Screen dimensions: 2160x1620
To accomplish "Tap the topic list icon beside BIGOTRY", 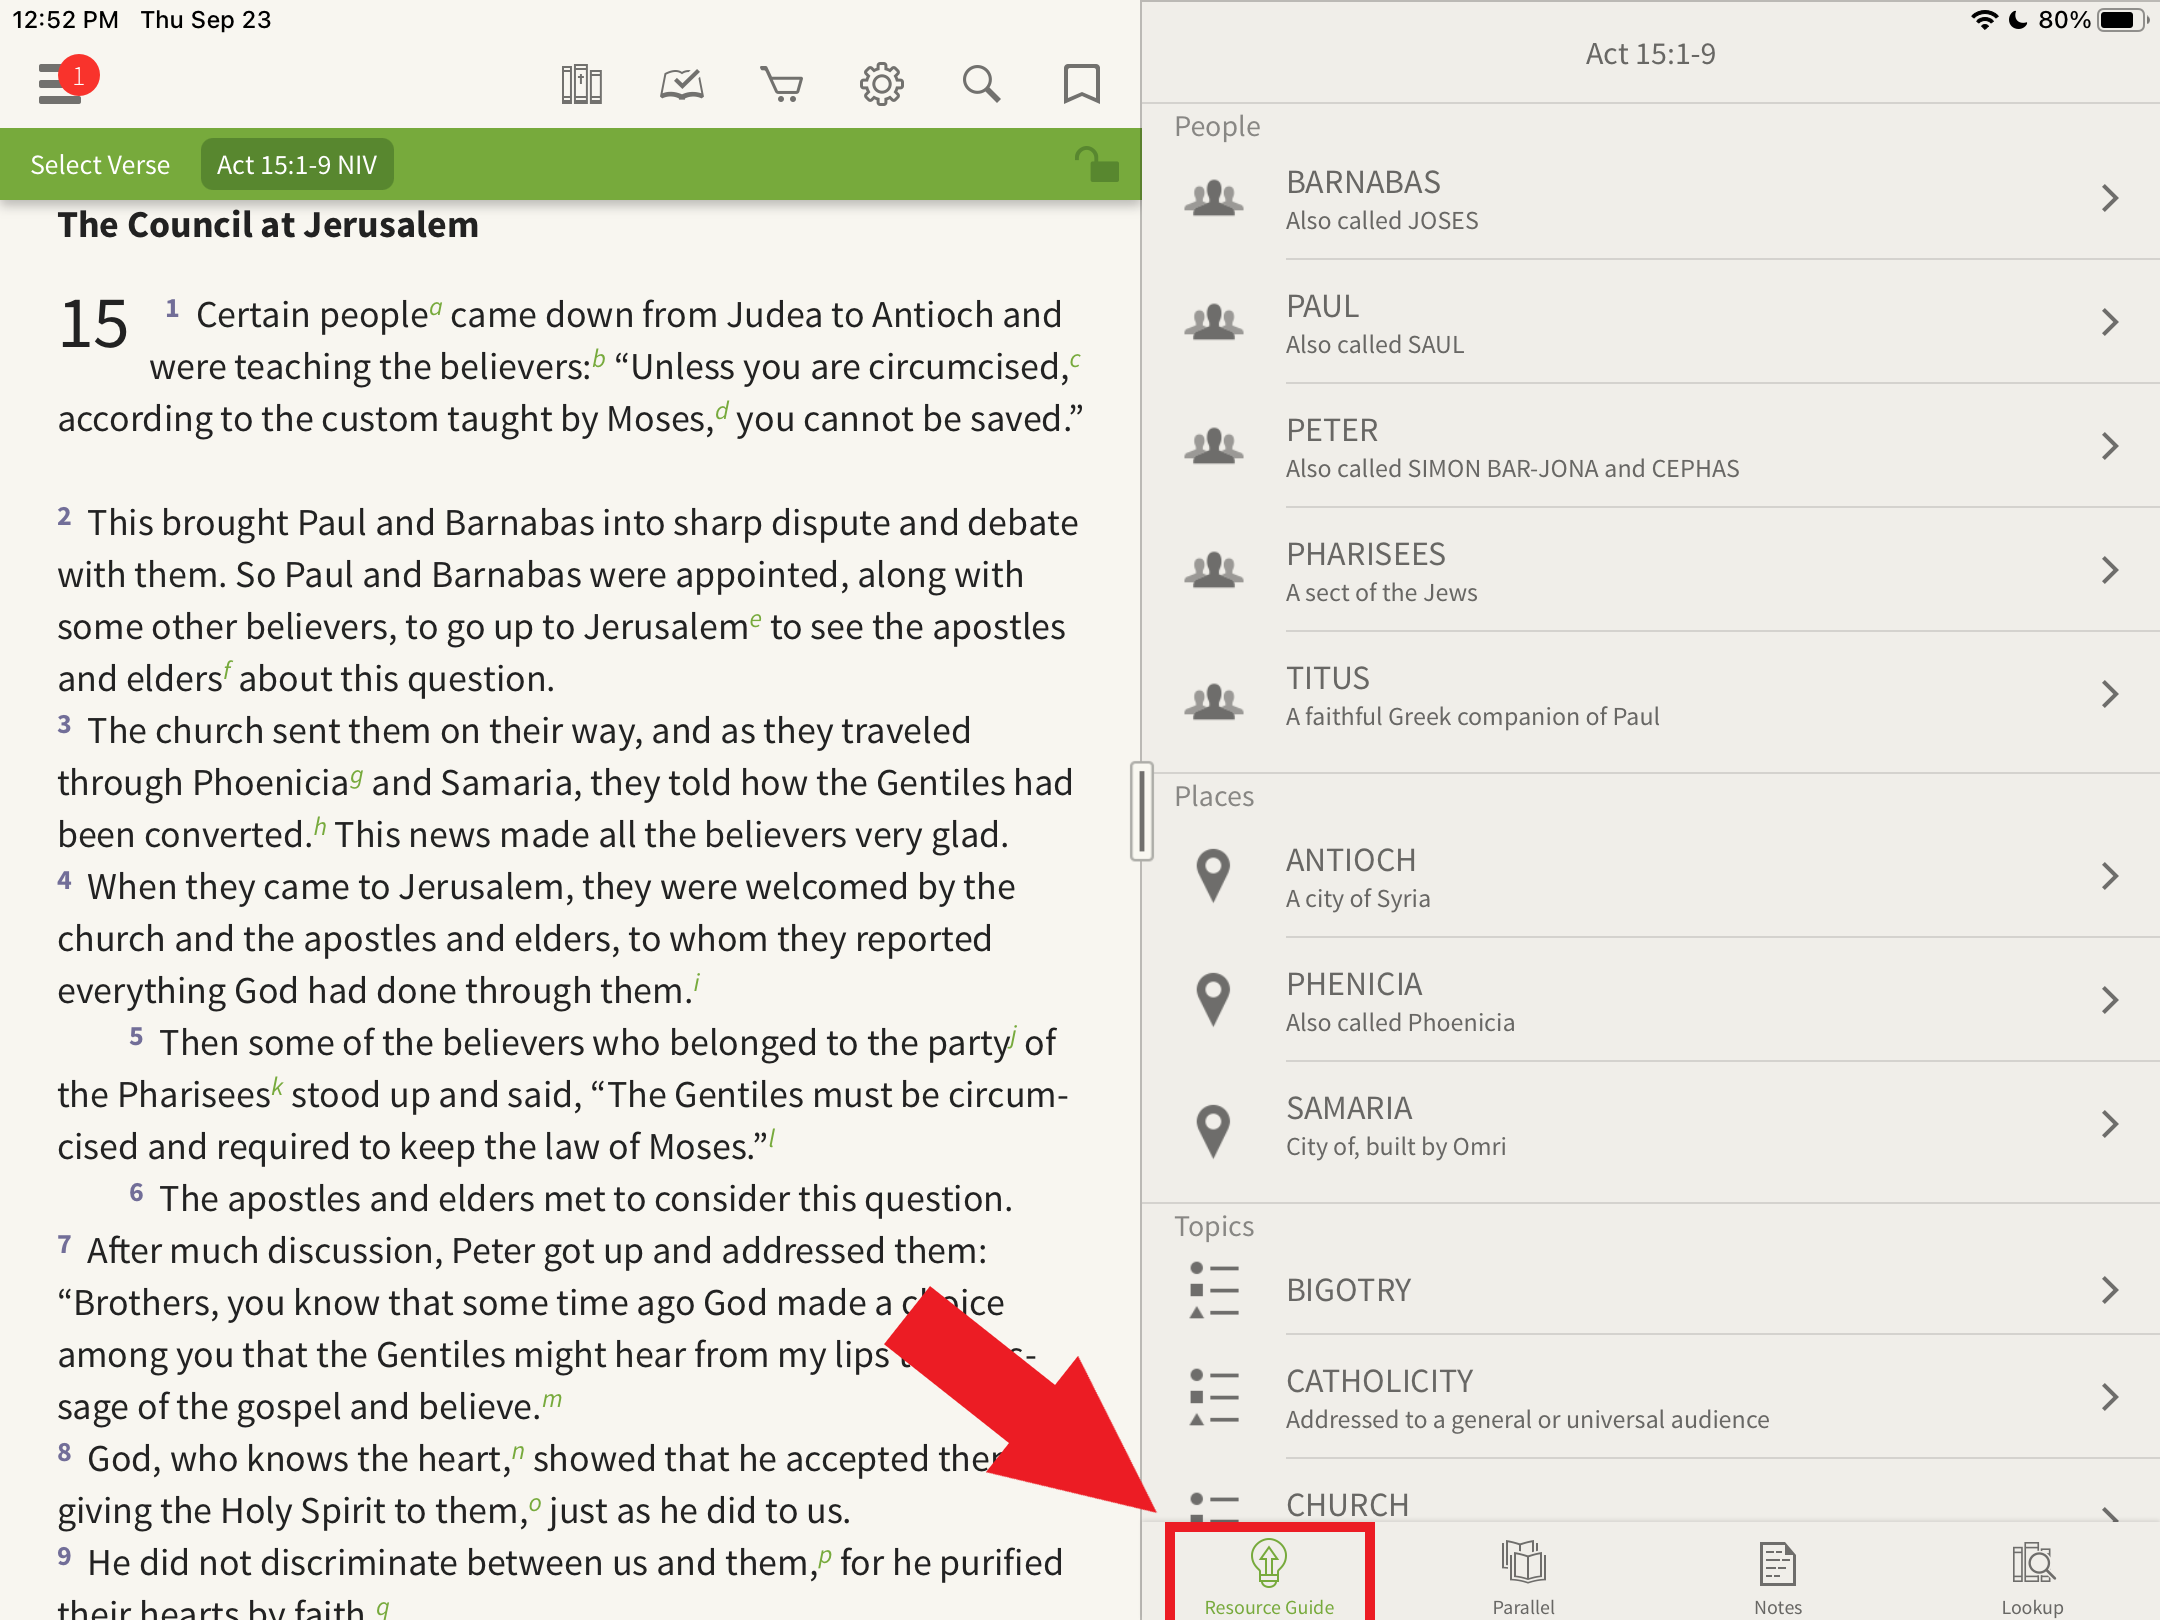I will [x=1214, y=1290].
